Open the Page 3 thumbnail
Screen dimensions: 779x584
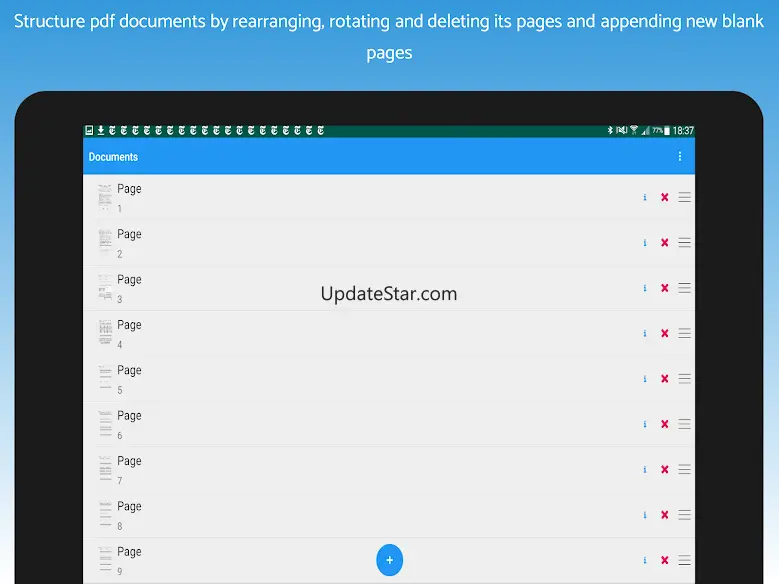coord(105,288)
